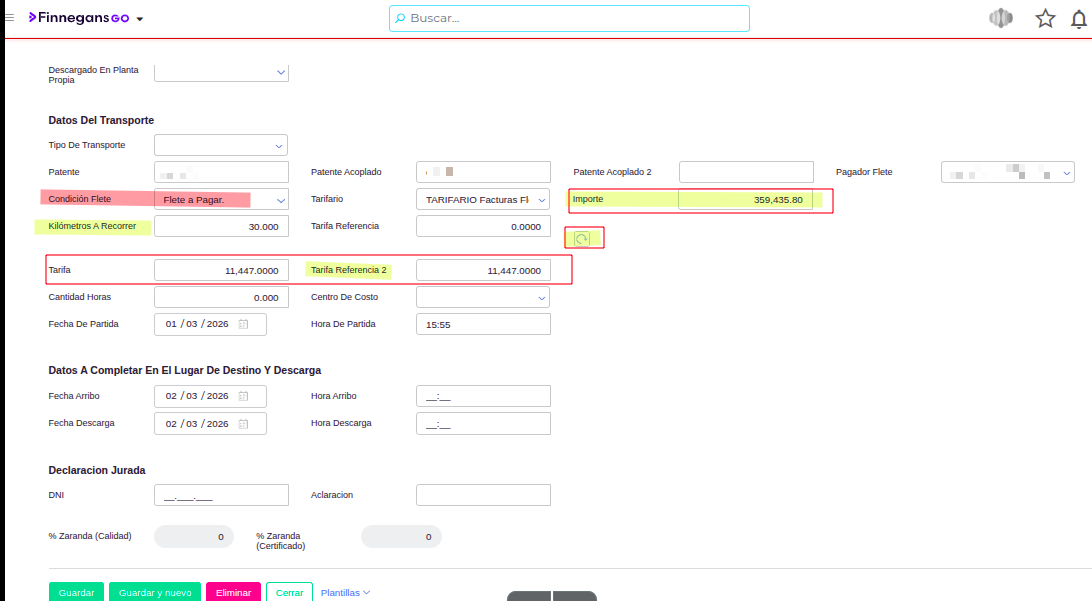Expand the Tarifario dropdown
This screenshot has width=1092, height=601.
coord(541,200)
